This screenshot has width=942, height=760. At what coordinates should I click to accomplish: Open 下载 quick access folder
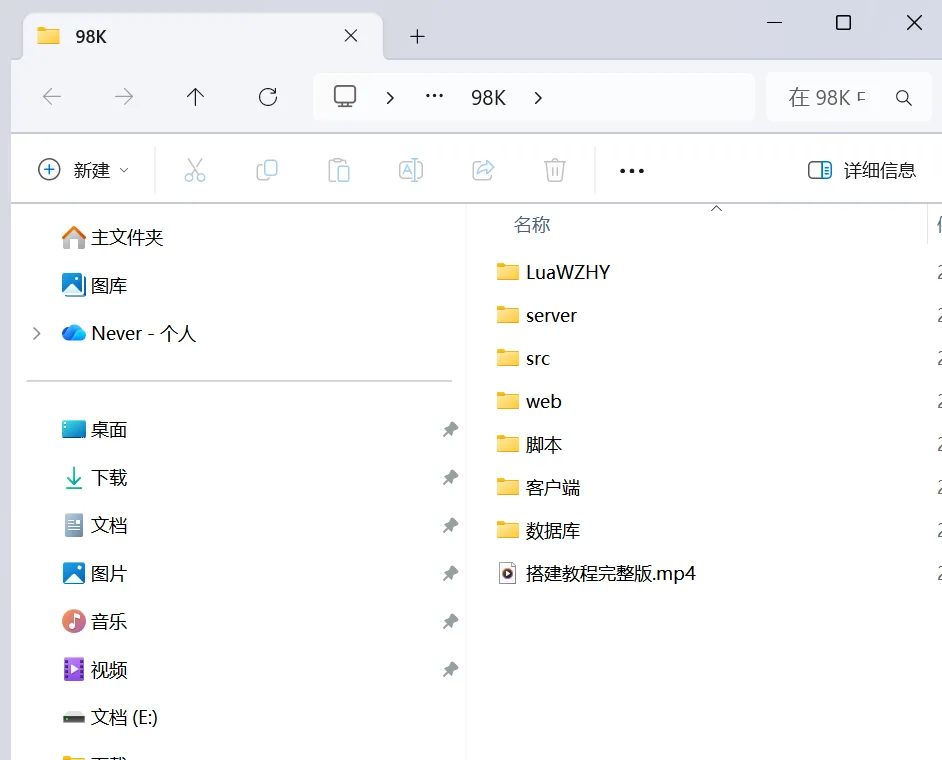point(94,478)
